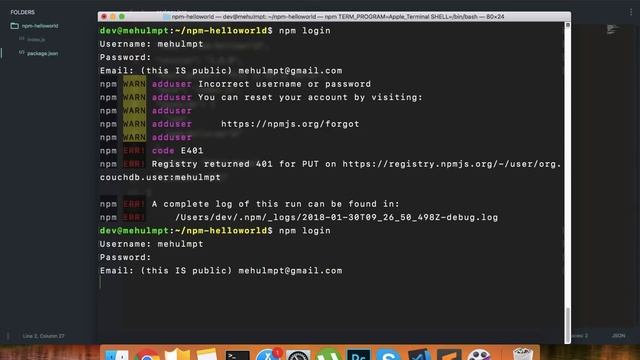Maximize Terminal with green button
Image resolution: width=640 pixels, height=360 pixels.
pos(122,17)
